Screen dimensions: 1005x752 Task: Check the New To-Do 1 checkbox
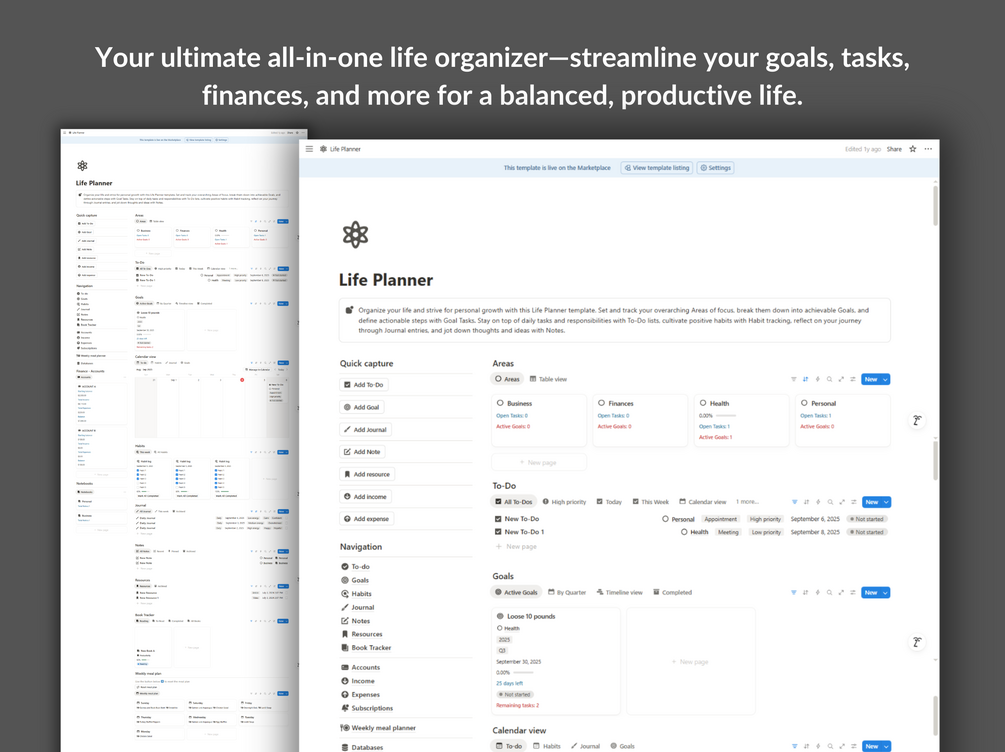click(498, 532)
